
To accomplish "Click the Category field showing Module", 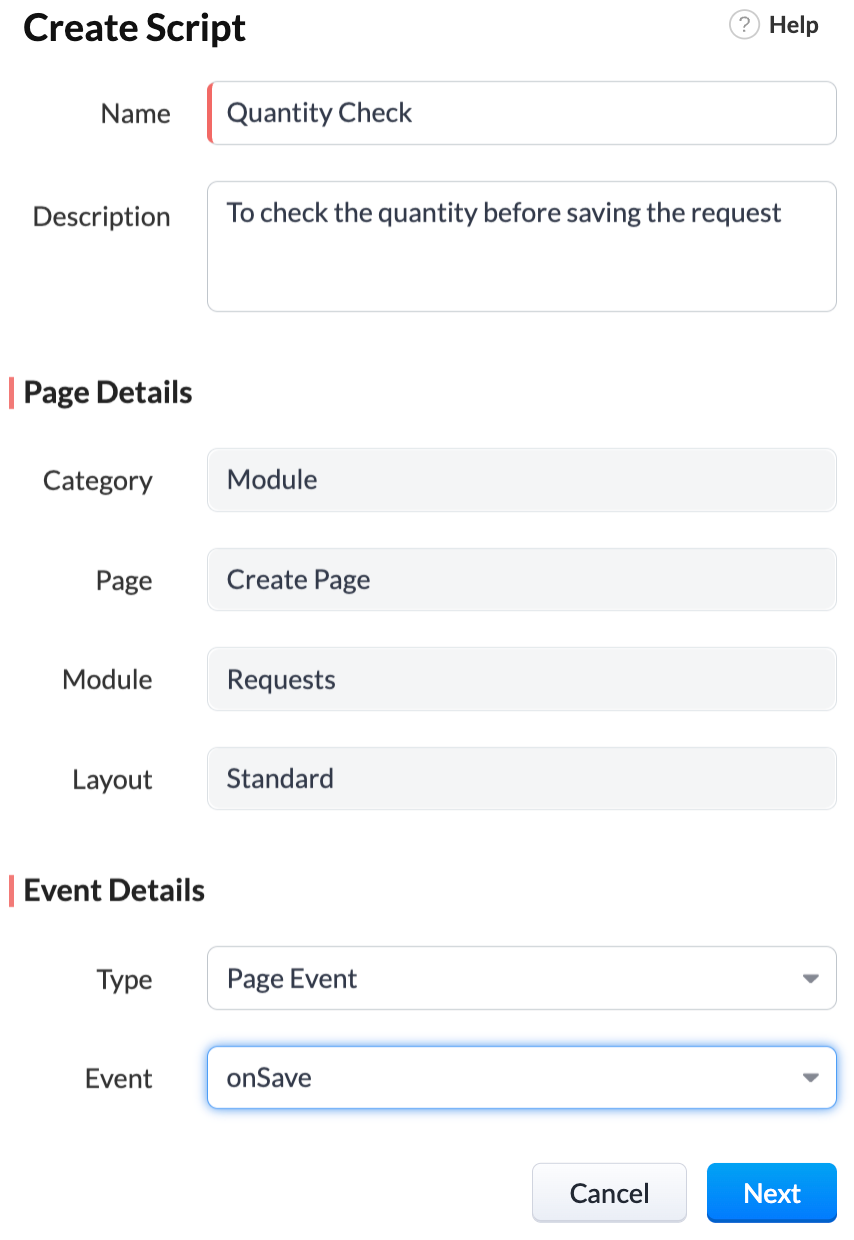I will click(520, 480).
